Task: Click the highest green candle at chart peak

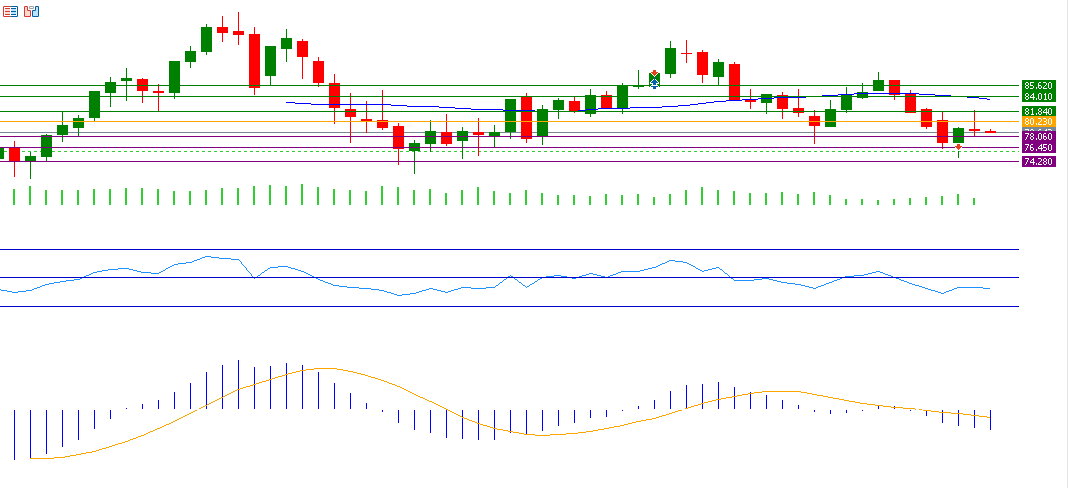Action: pyautogui.click(x=206, y=39)
